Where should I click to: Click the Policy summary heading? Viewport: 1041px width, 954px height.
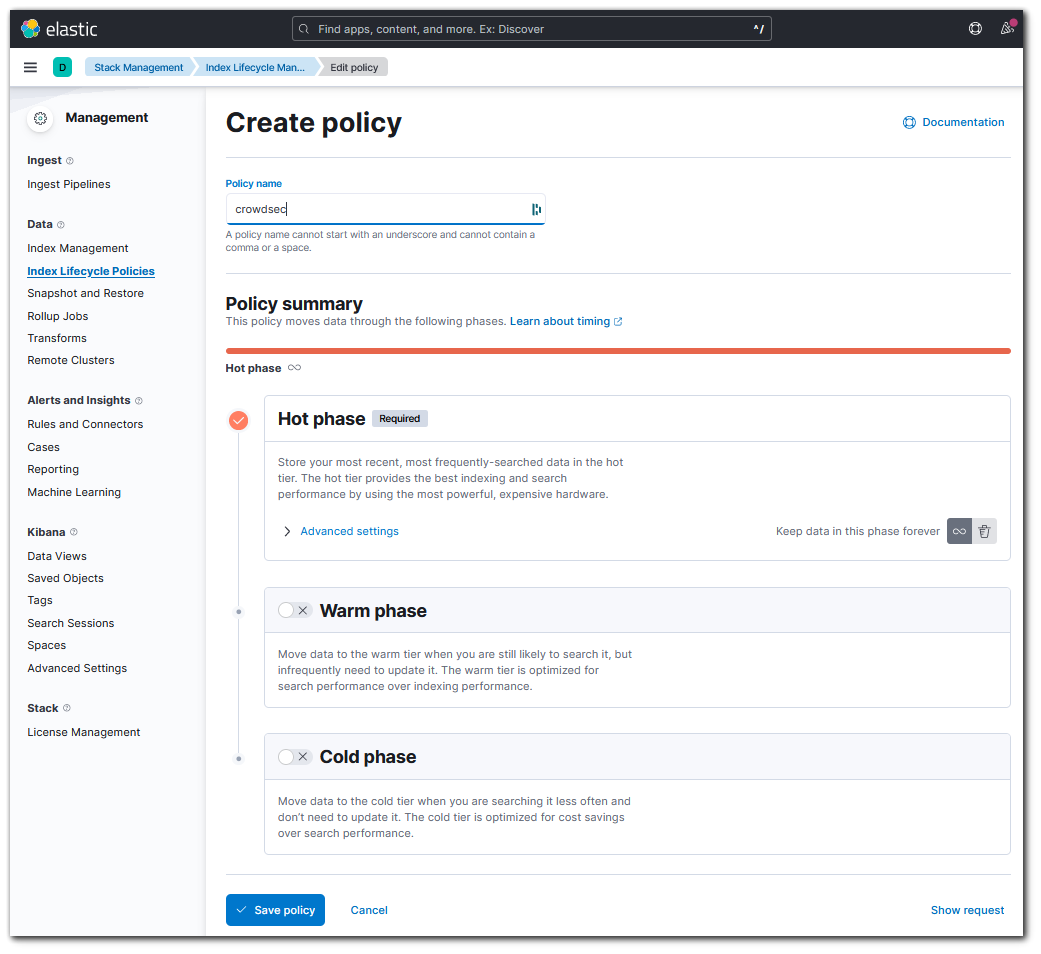pyautogui.click(x=294, y=303)
